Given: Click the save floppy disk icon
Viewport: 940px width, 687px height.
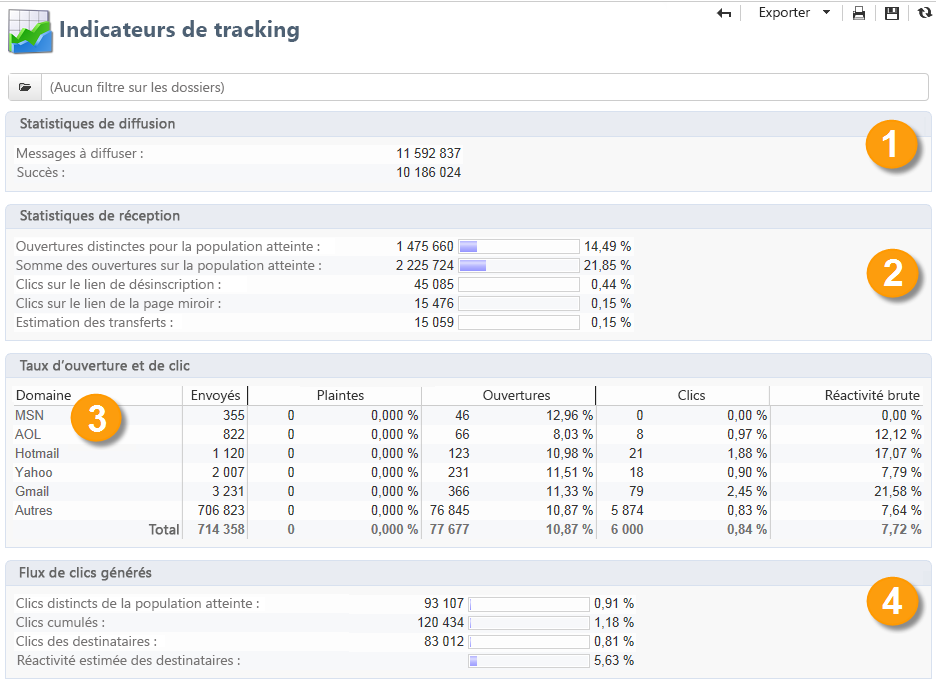Looking at the screenshot, I should [892, 13].
